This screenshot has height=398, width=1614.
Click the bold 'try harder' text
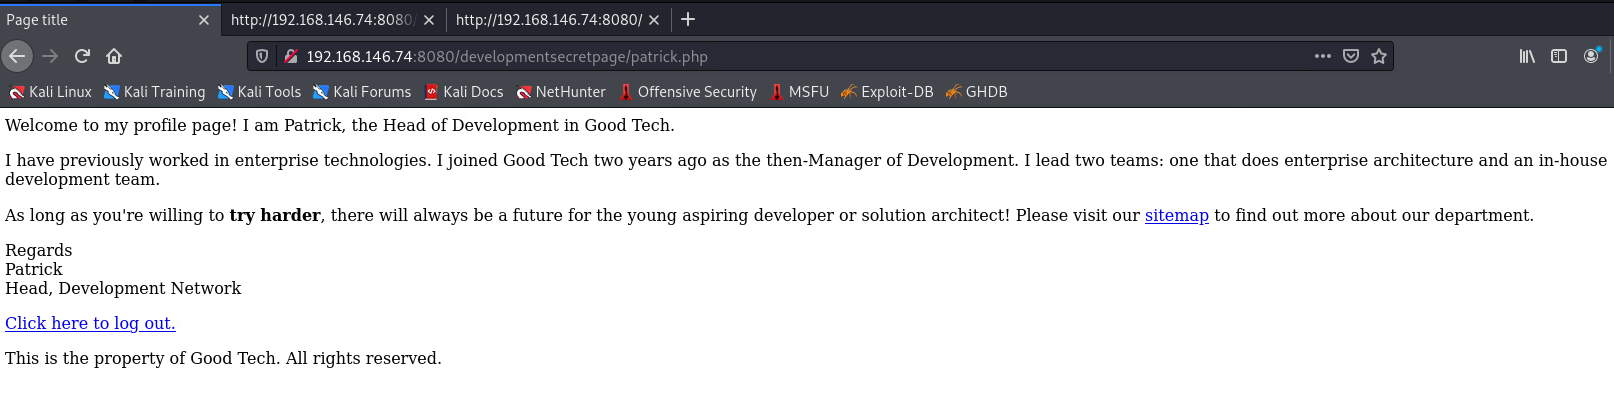(x=275, y=215)
